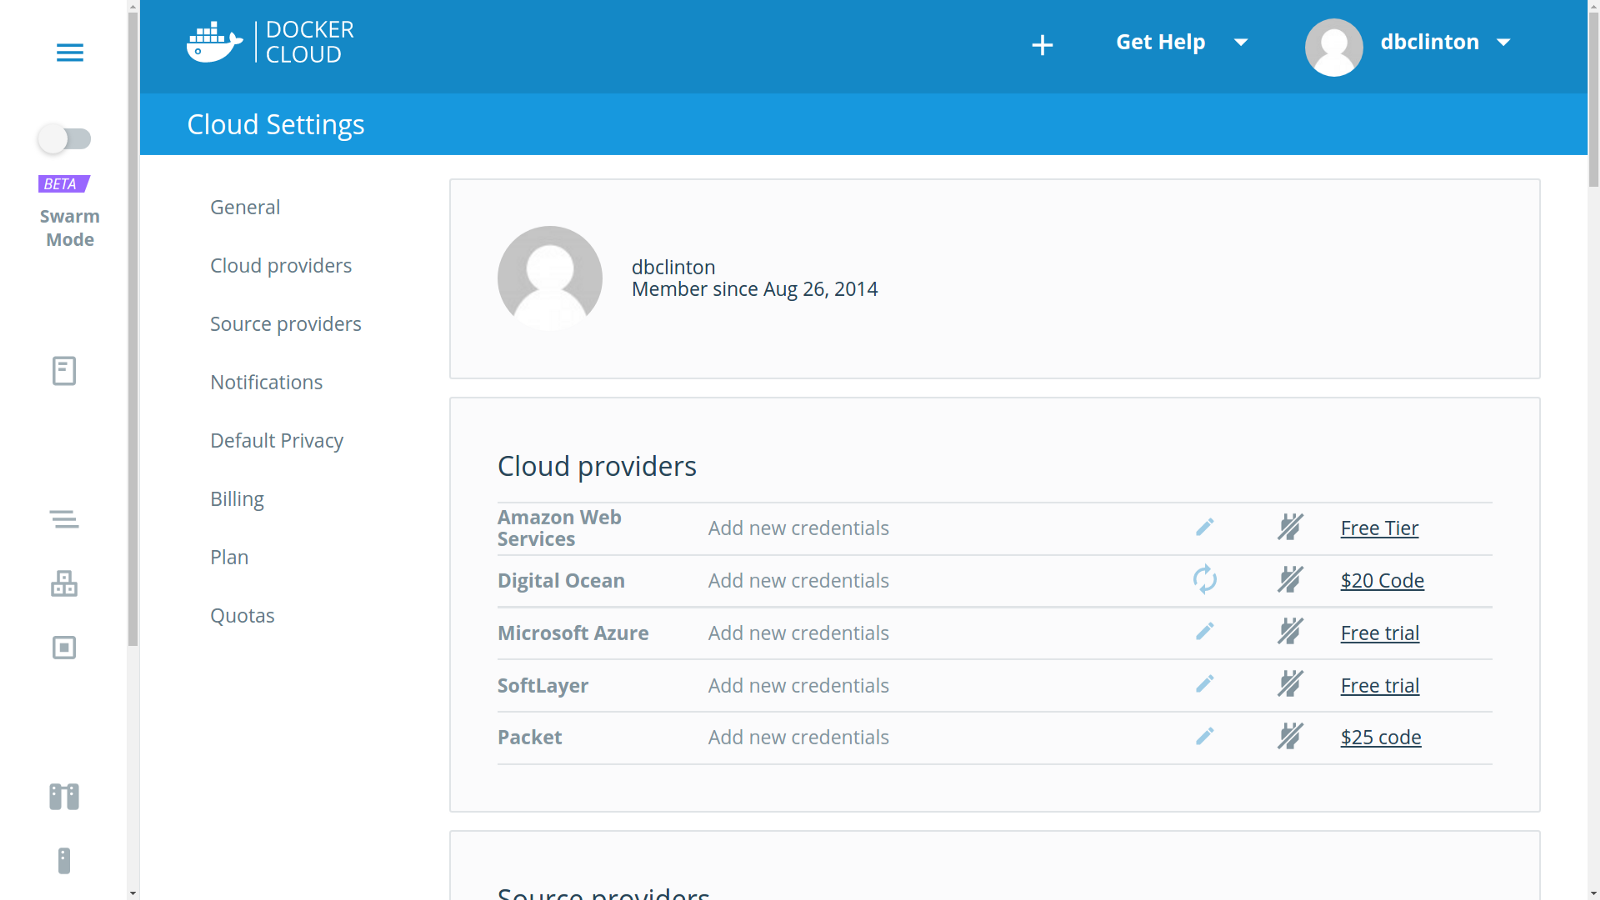The image size is (1600, 900).
Task: Click the page vertical scrollbar
Action: (x=1593, y=100)
